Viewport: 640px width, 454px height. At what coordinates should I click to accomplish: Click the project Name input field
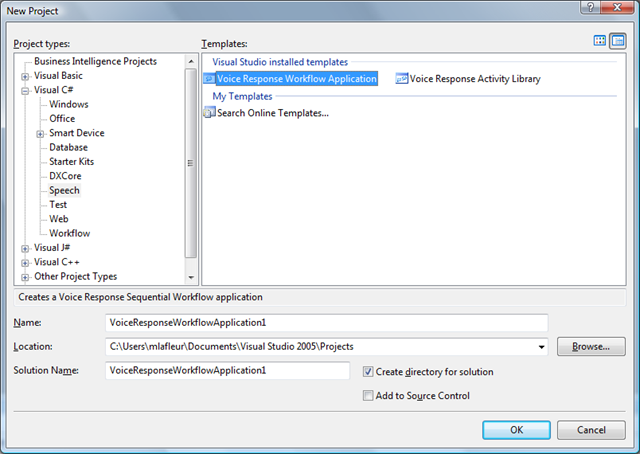(327, 323)
